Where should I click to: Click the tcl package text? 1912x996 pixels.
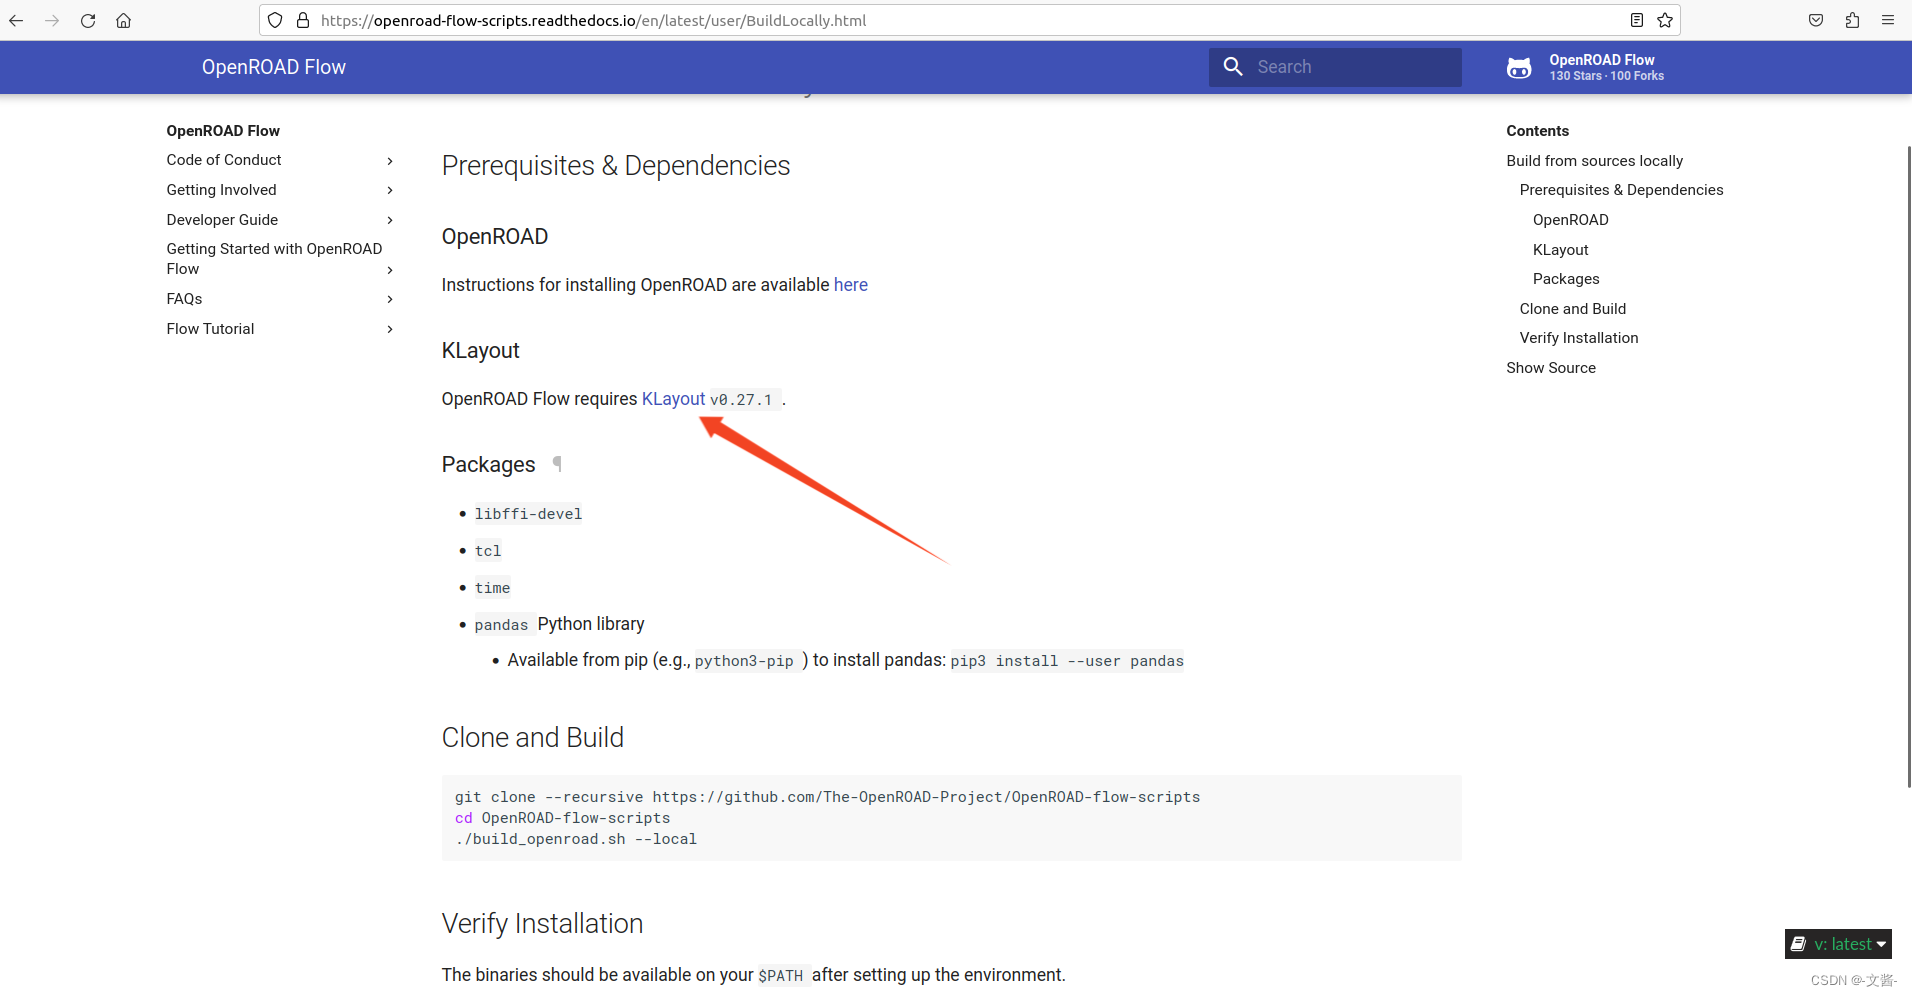click(x=488, y=551)
